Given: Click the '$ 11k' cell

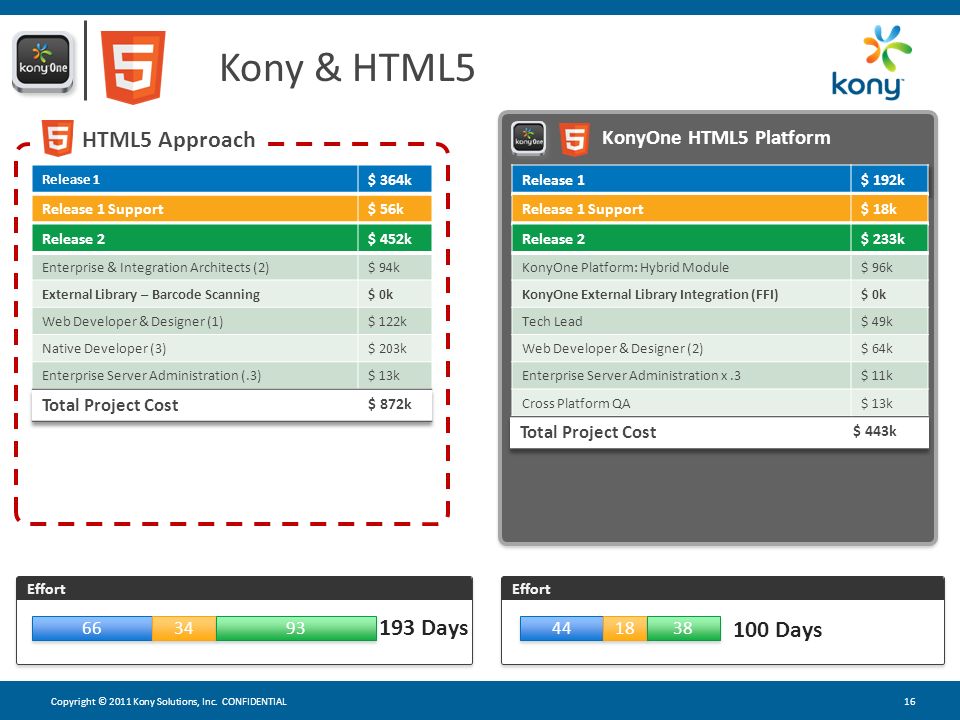Looking at the screenshot, I should [x=890, y=375].
